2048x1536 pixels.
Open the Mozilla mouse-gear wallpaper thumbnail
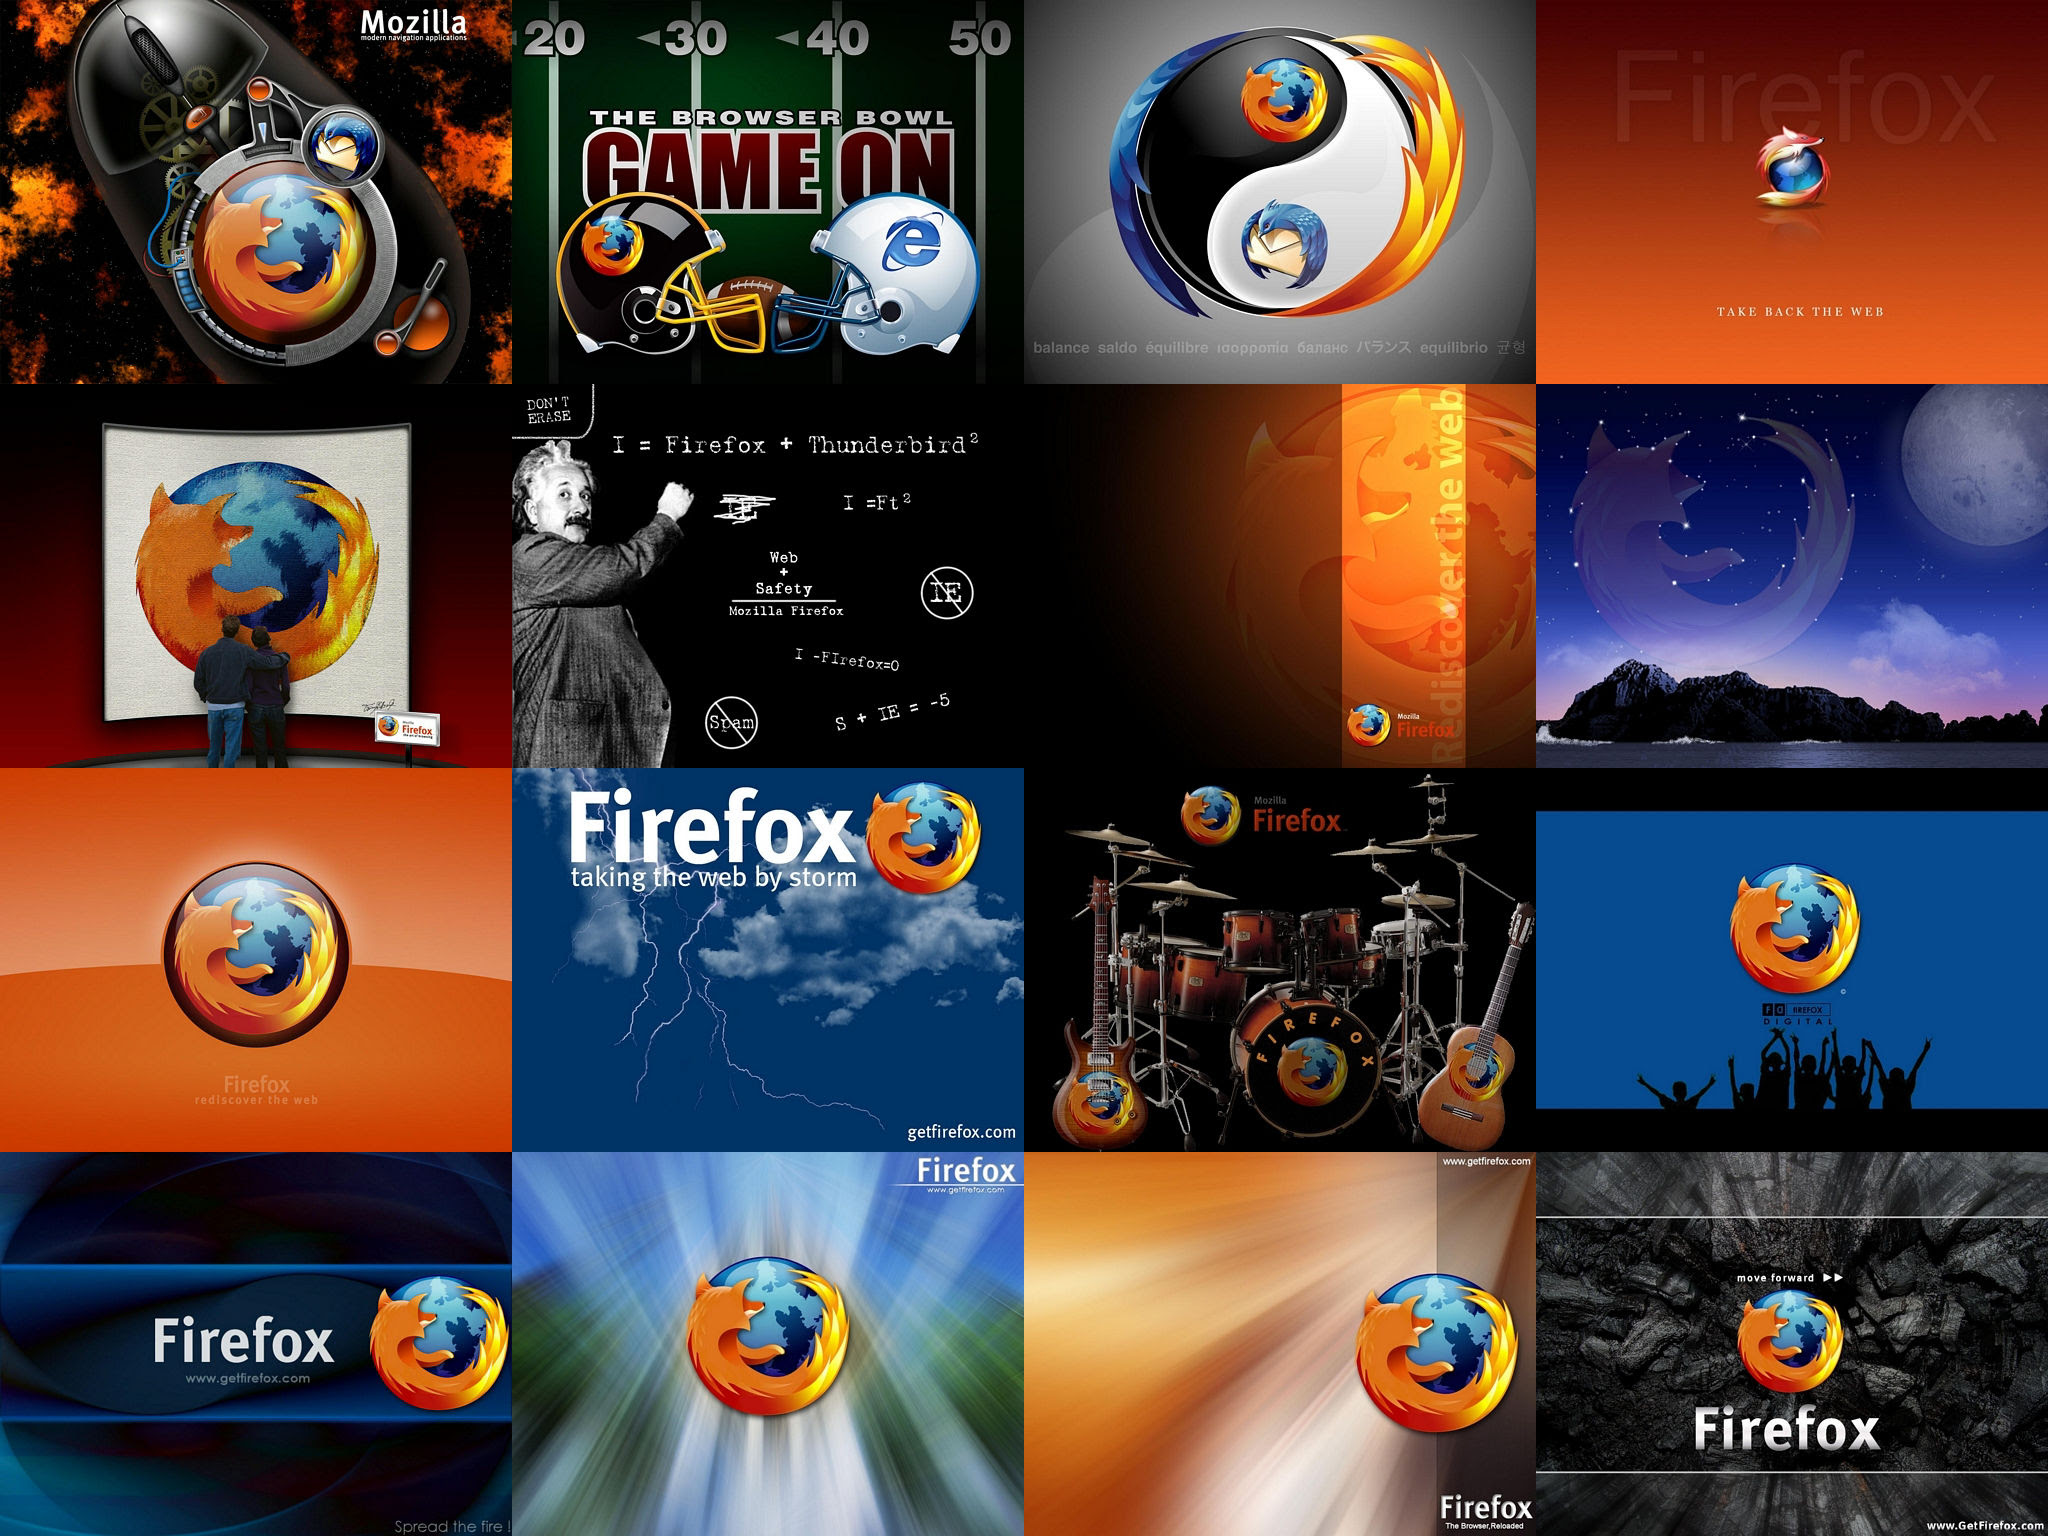pos(256,192)
